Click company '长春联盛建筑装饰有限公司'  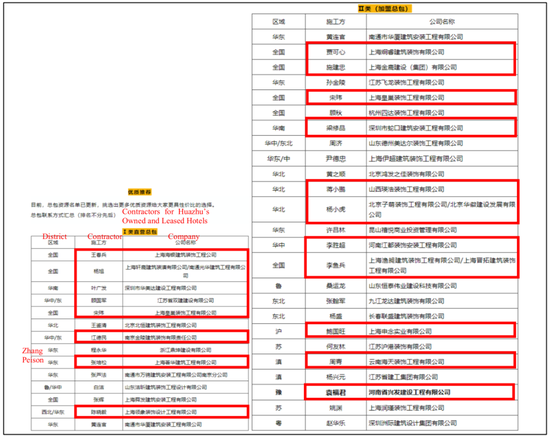pos(407,316)
